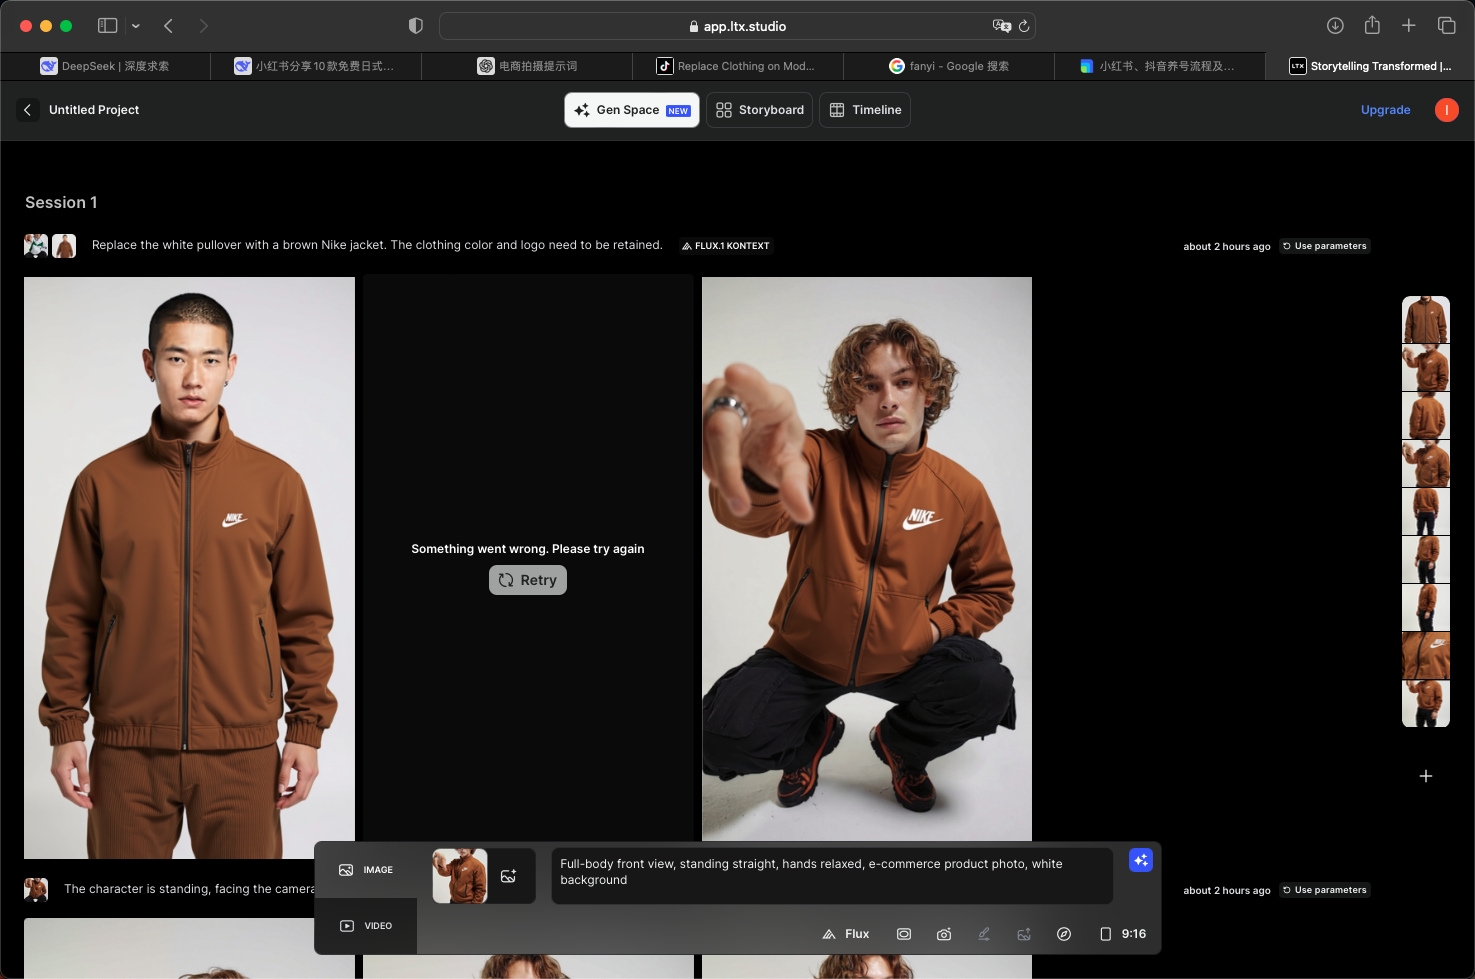Reload the page
Screen dimensions: 1475x979
[x=1024, y=26]
